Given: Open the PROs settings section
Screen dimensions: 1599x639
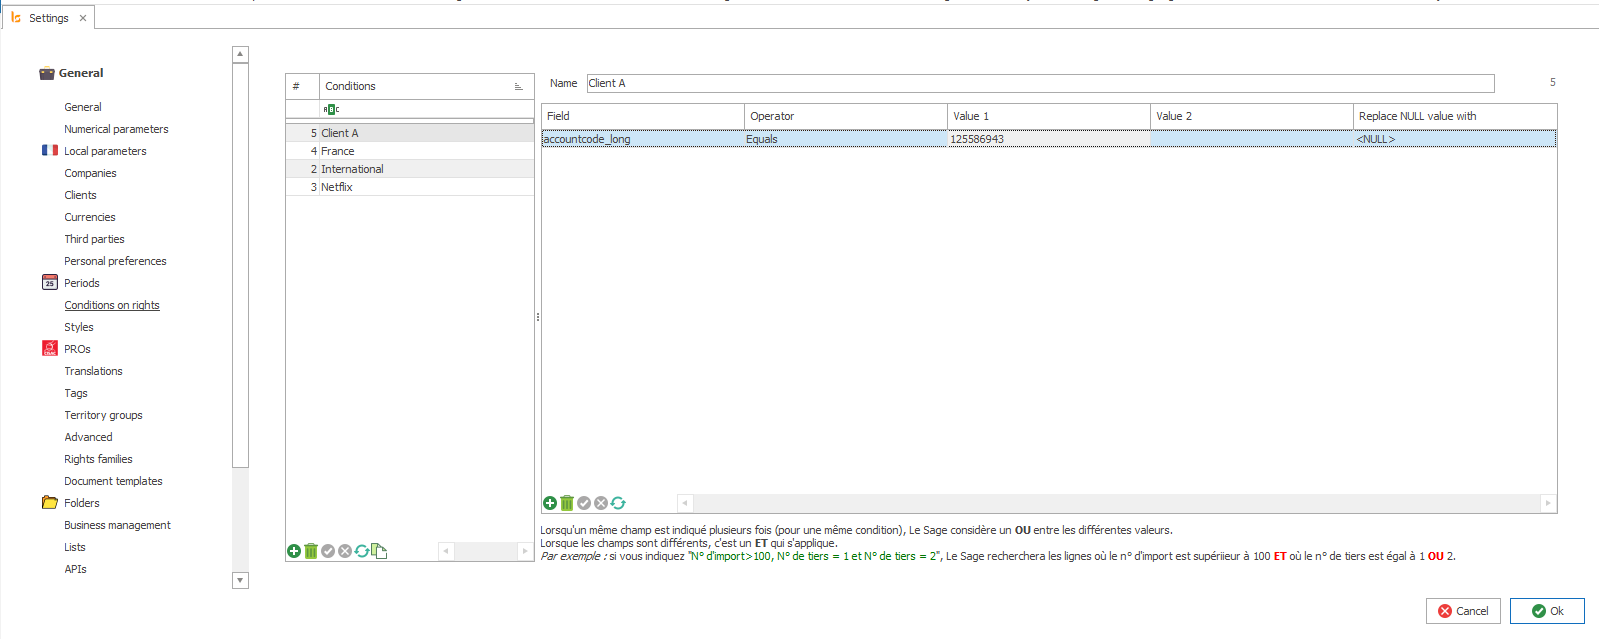Looking at the screenshot, I should (x=77, y=349).
